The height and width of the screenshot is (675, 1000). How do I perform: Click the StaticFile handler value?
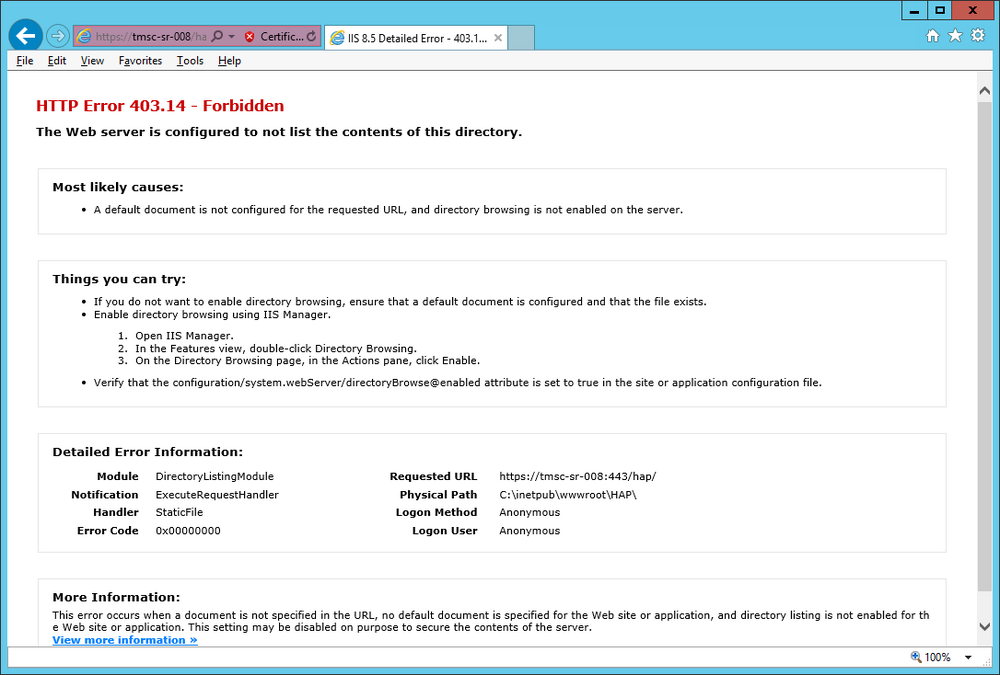(x=179, y=512)
